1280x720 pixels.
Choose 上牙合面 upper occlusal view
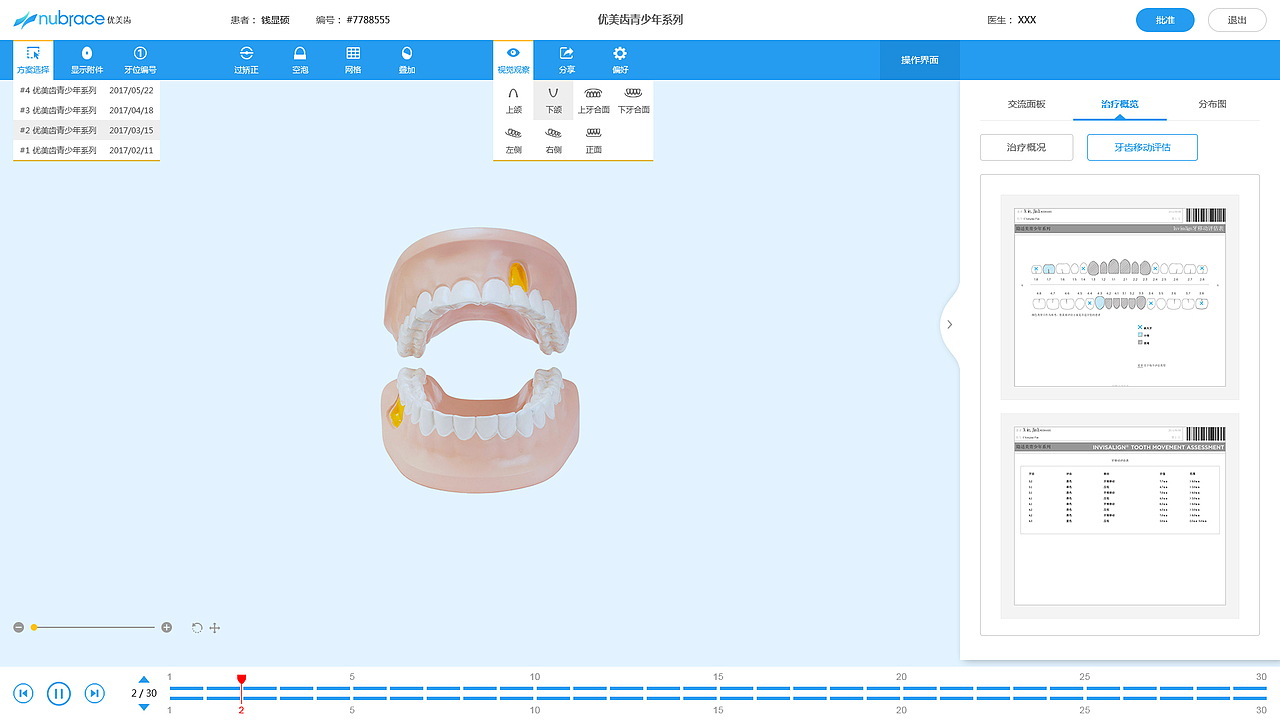[x=593, y=100]
